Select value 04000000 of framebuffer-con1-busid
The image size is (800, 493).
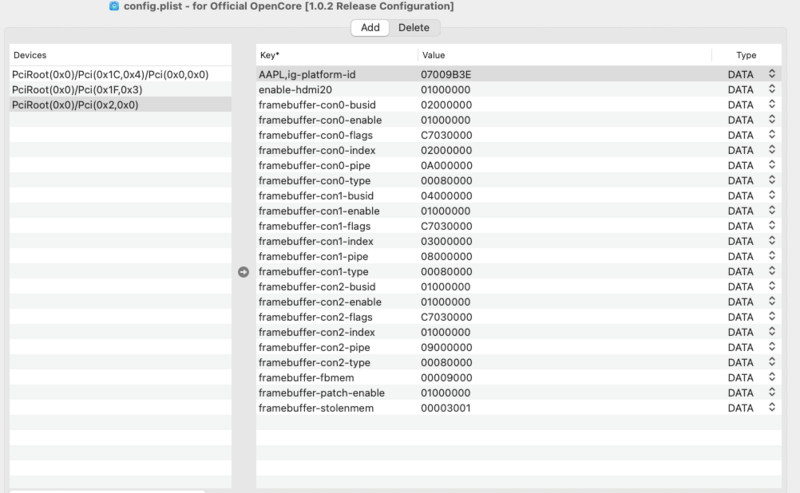tap(446, 196)
